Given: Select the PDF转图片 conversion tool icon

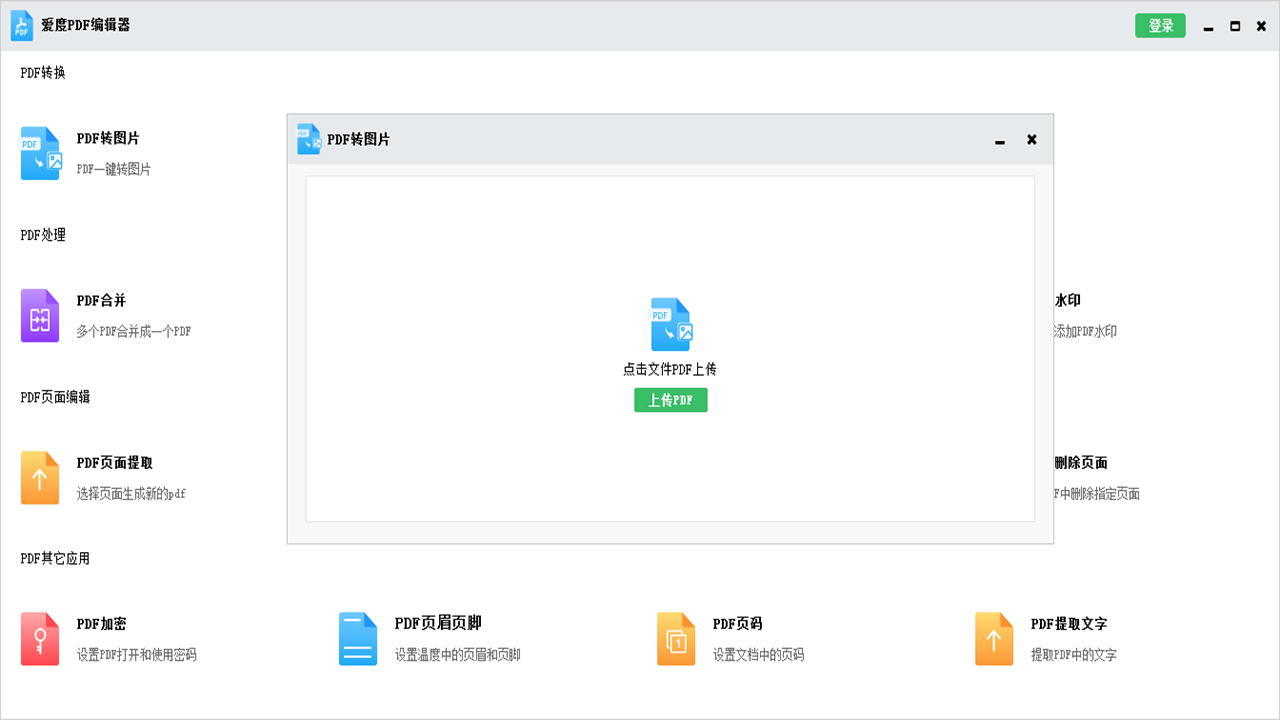Looking at the screenshot, I should (40, 153).
